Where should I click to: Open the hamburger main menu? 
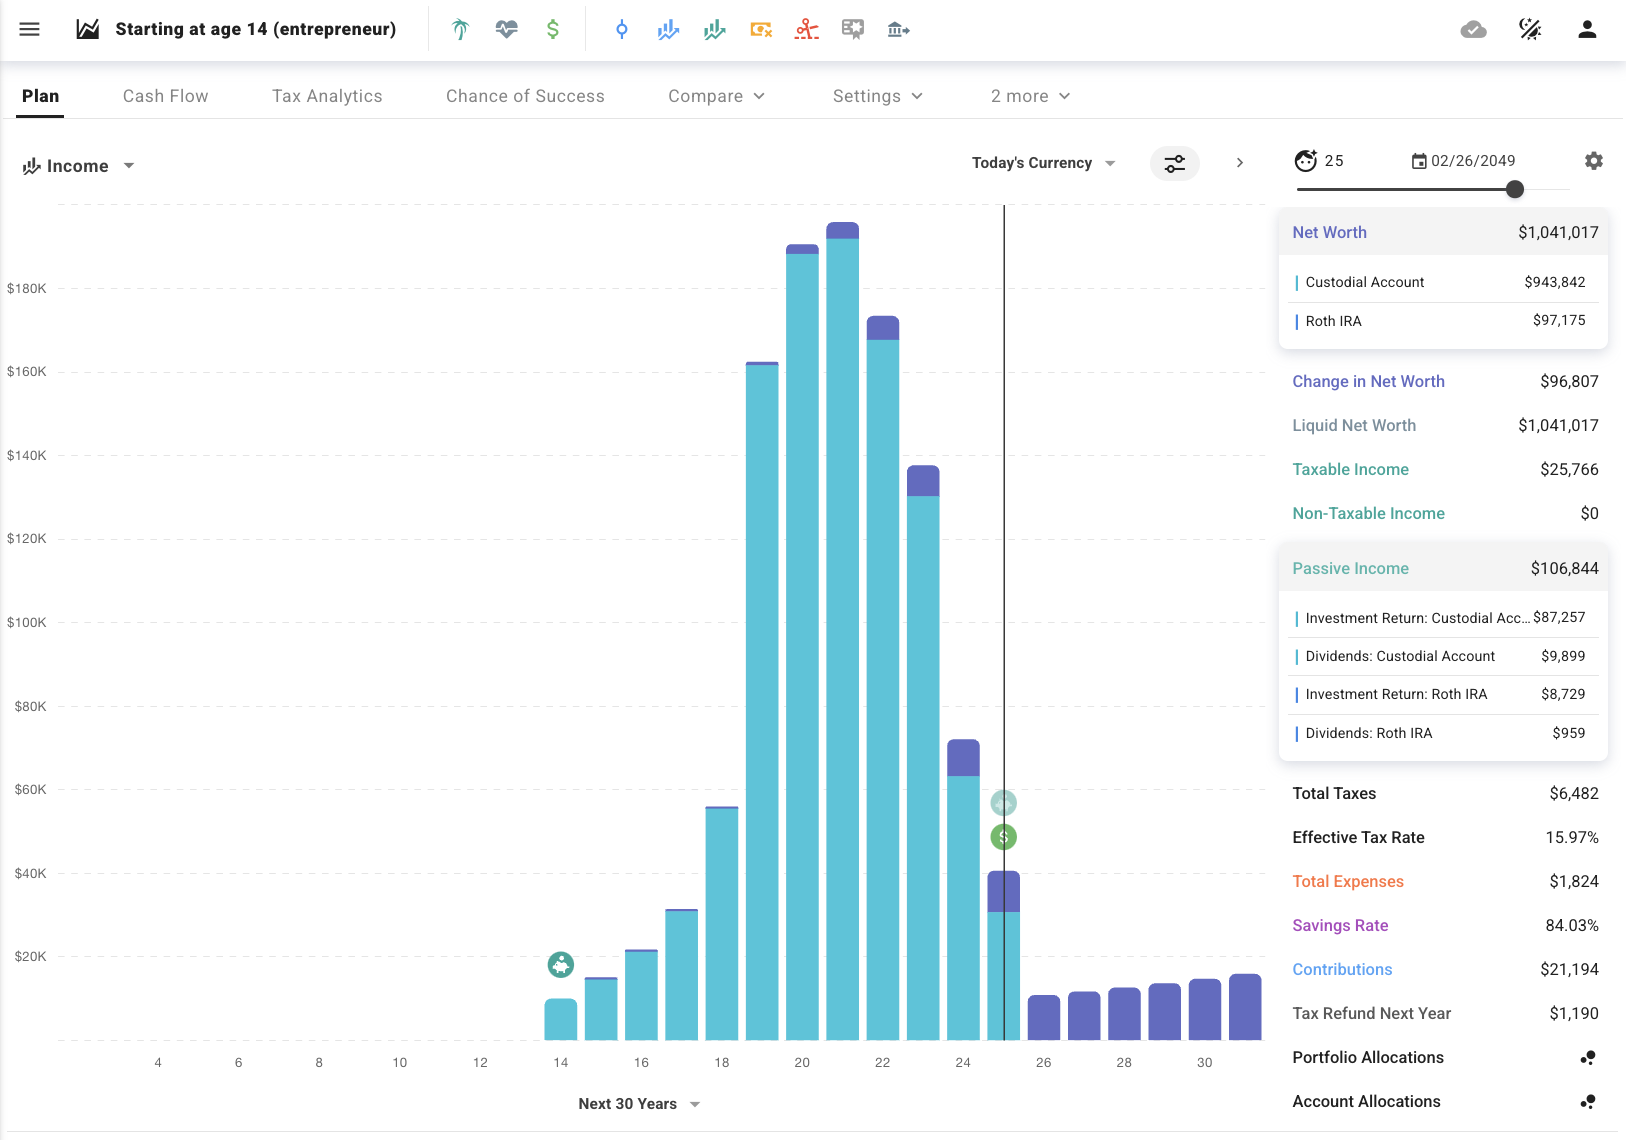(x=30, y=29)
